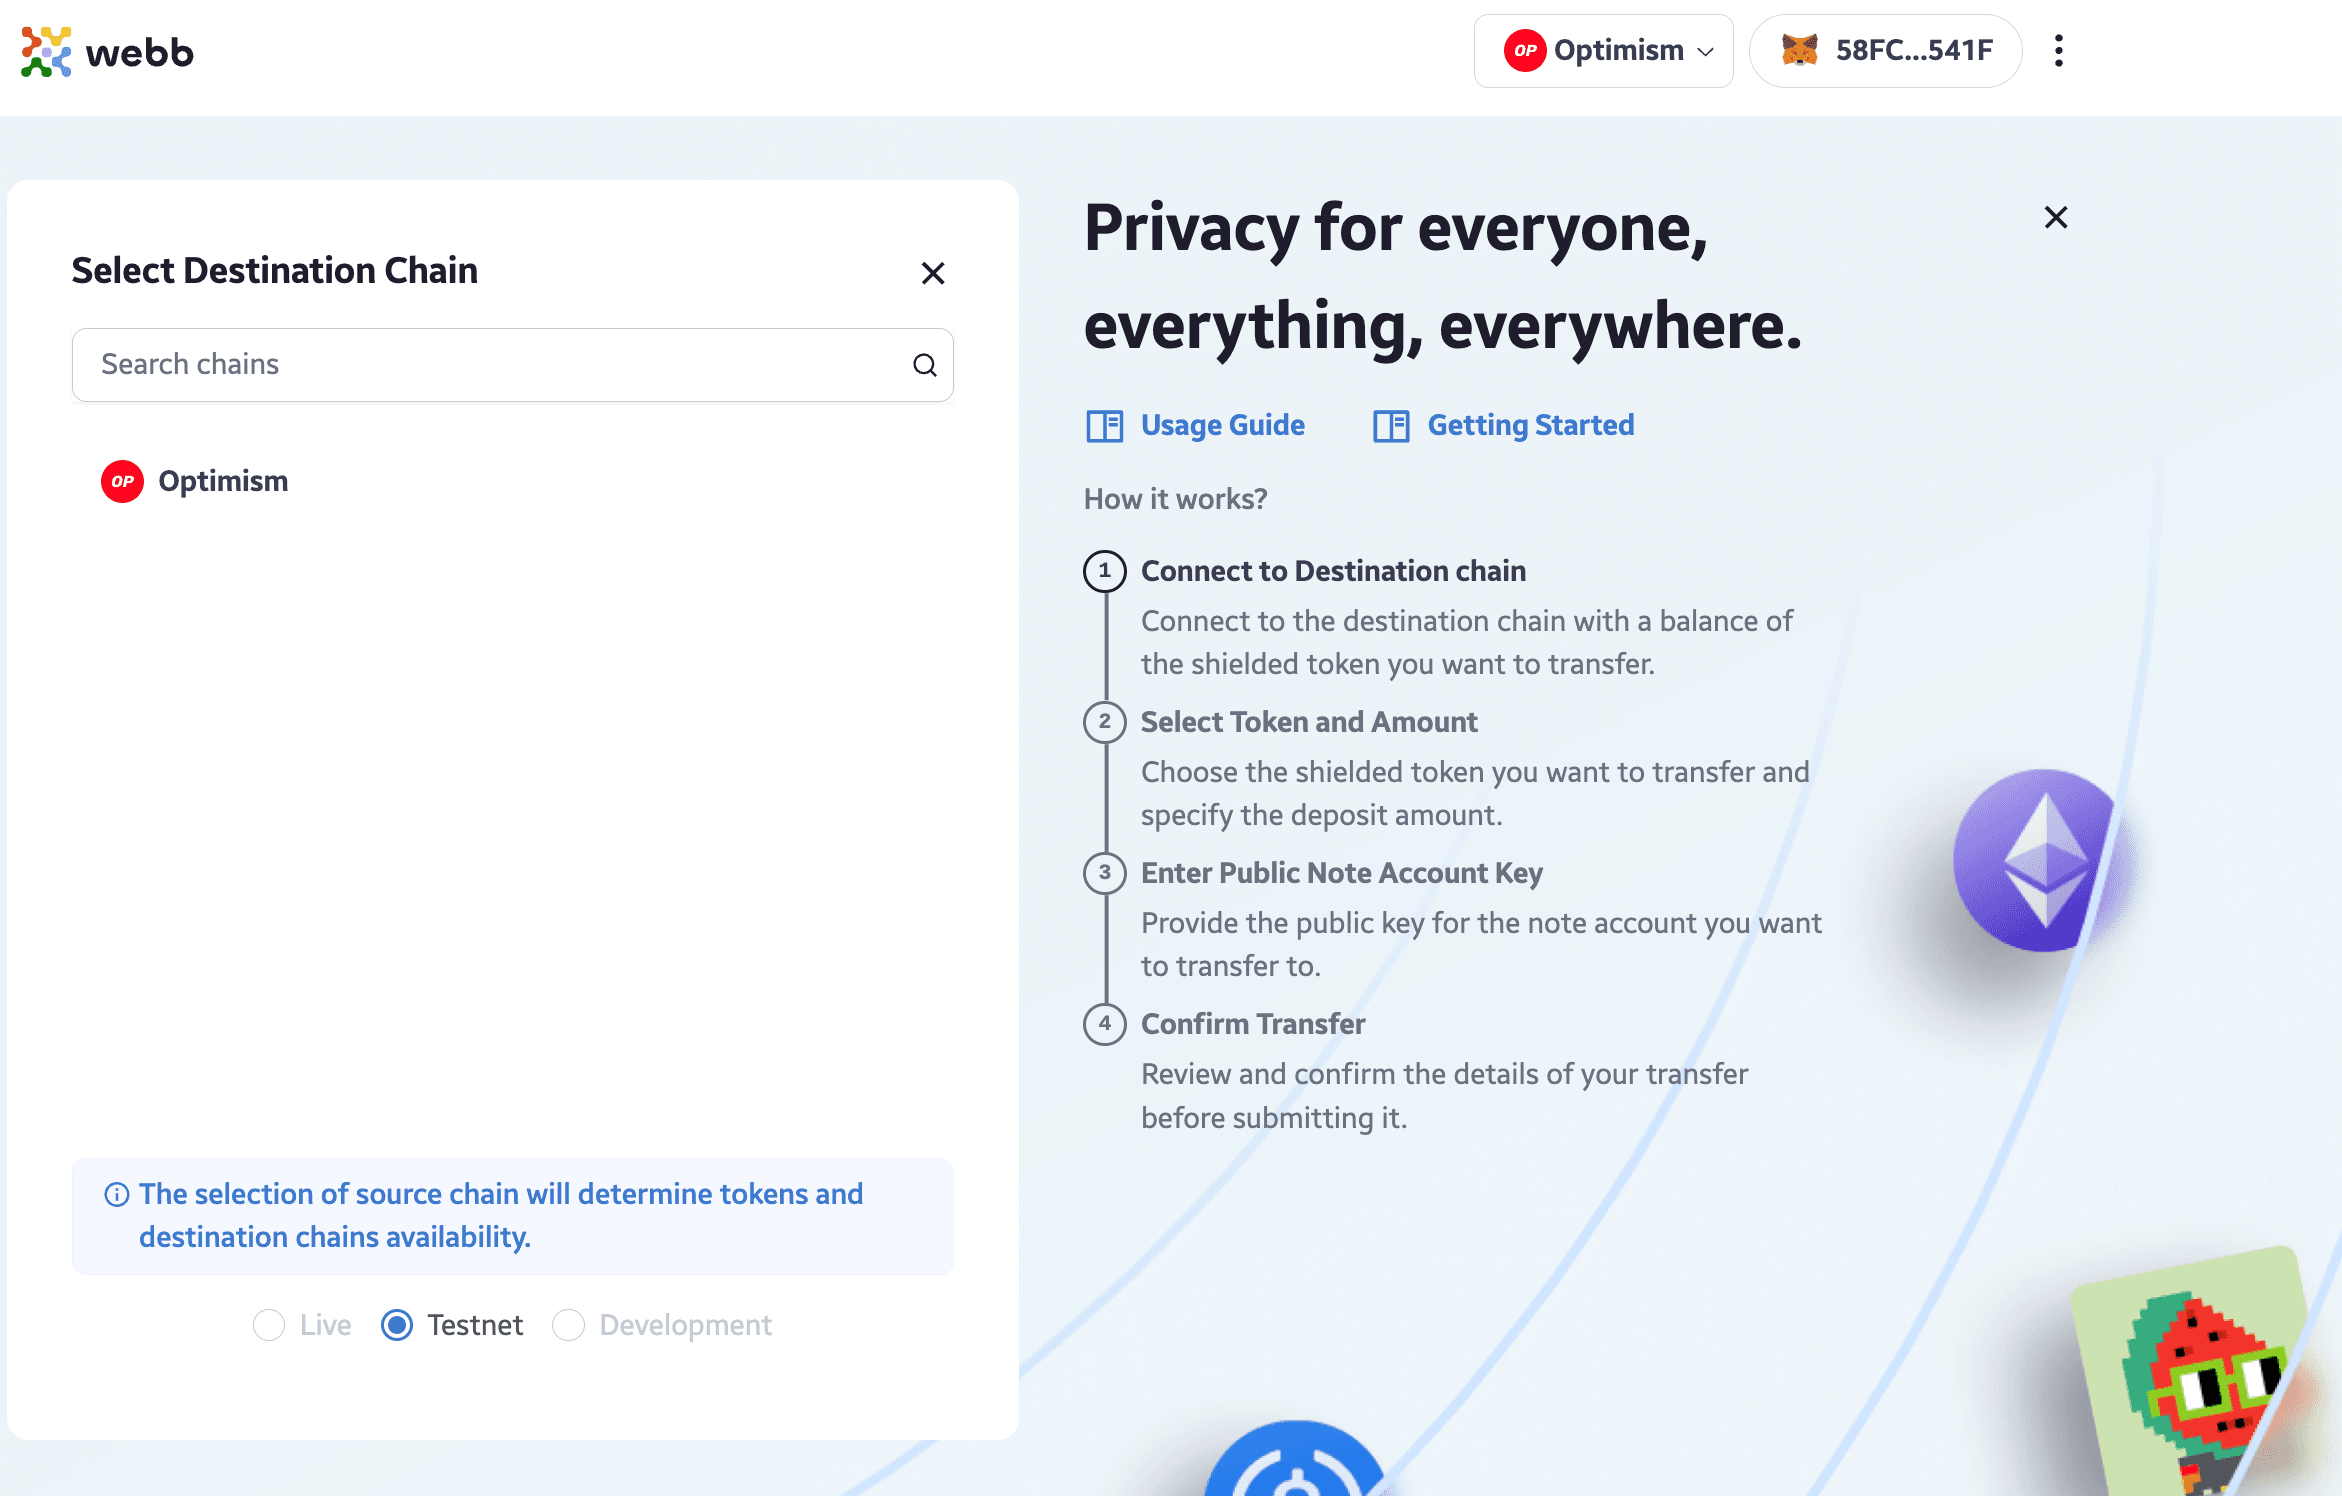Click the Webb logo icon top left
The image size is (2342, 1496).
pyautogui.click(x=46, y=51)
